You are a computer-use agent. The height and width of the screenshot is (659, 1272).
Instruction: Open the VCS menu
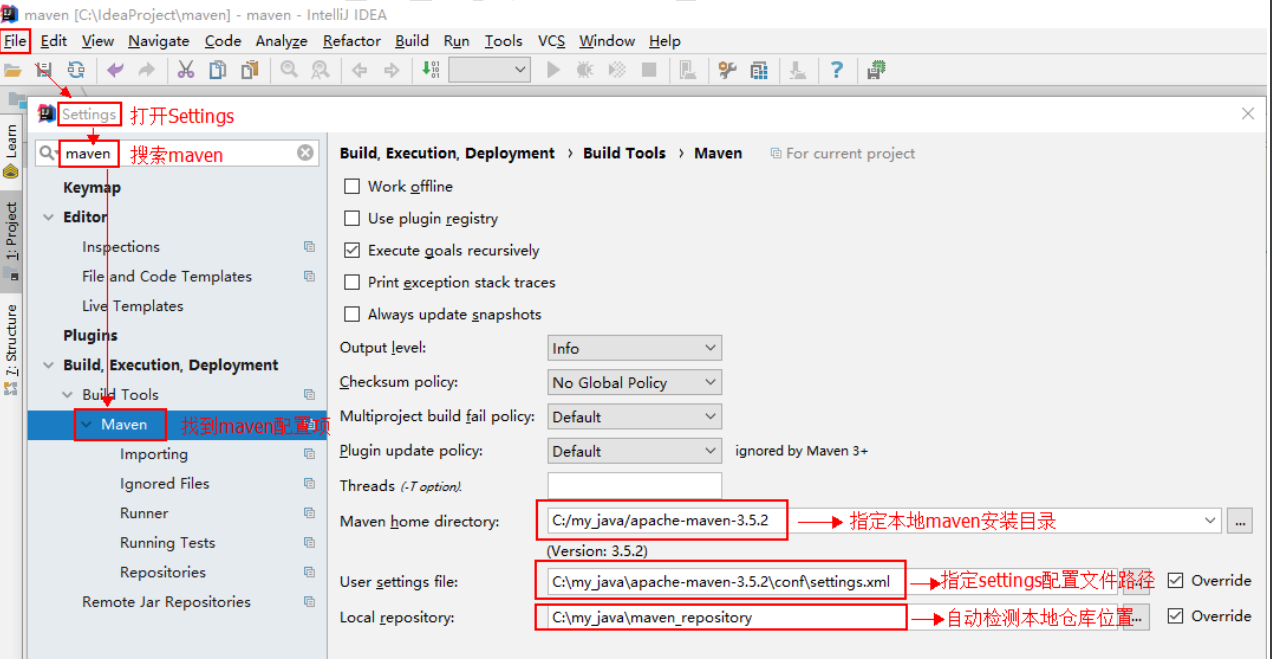pyautogui.click(x=551, y=41)
